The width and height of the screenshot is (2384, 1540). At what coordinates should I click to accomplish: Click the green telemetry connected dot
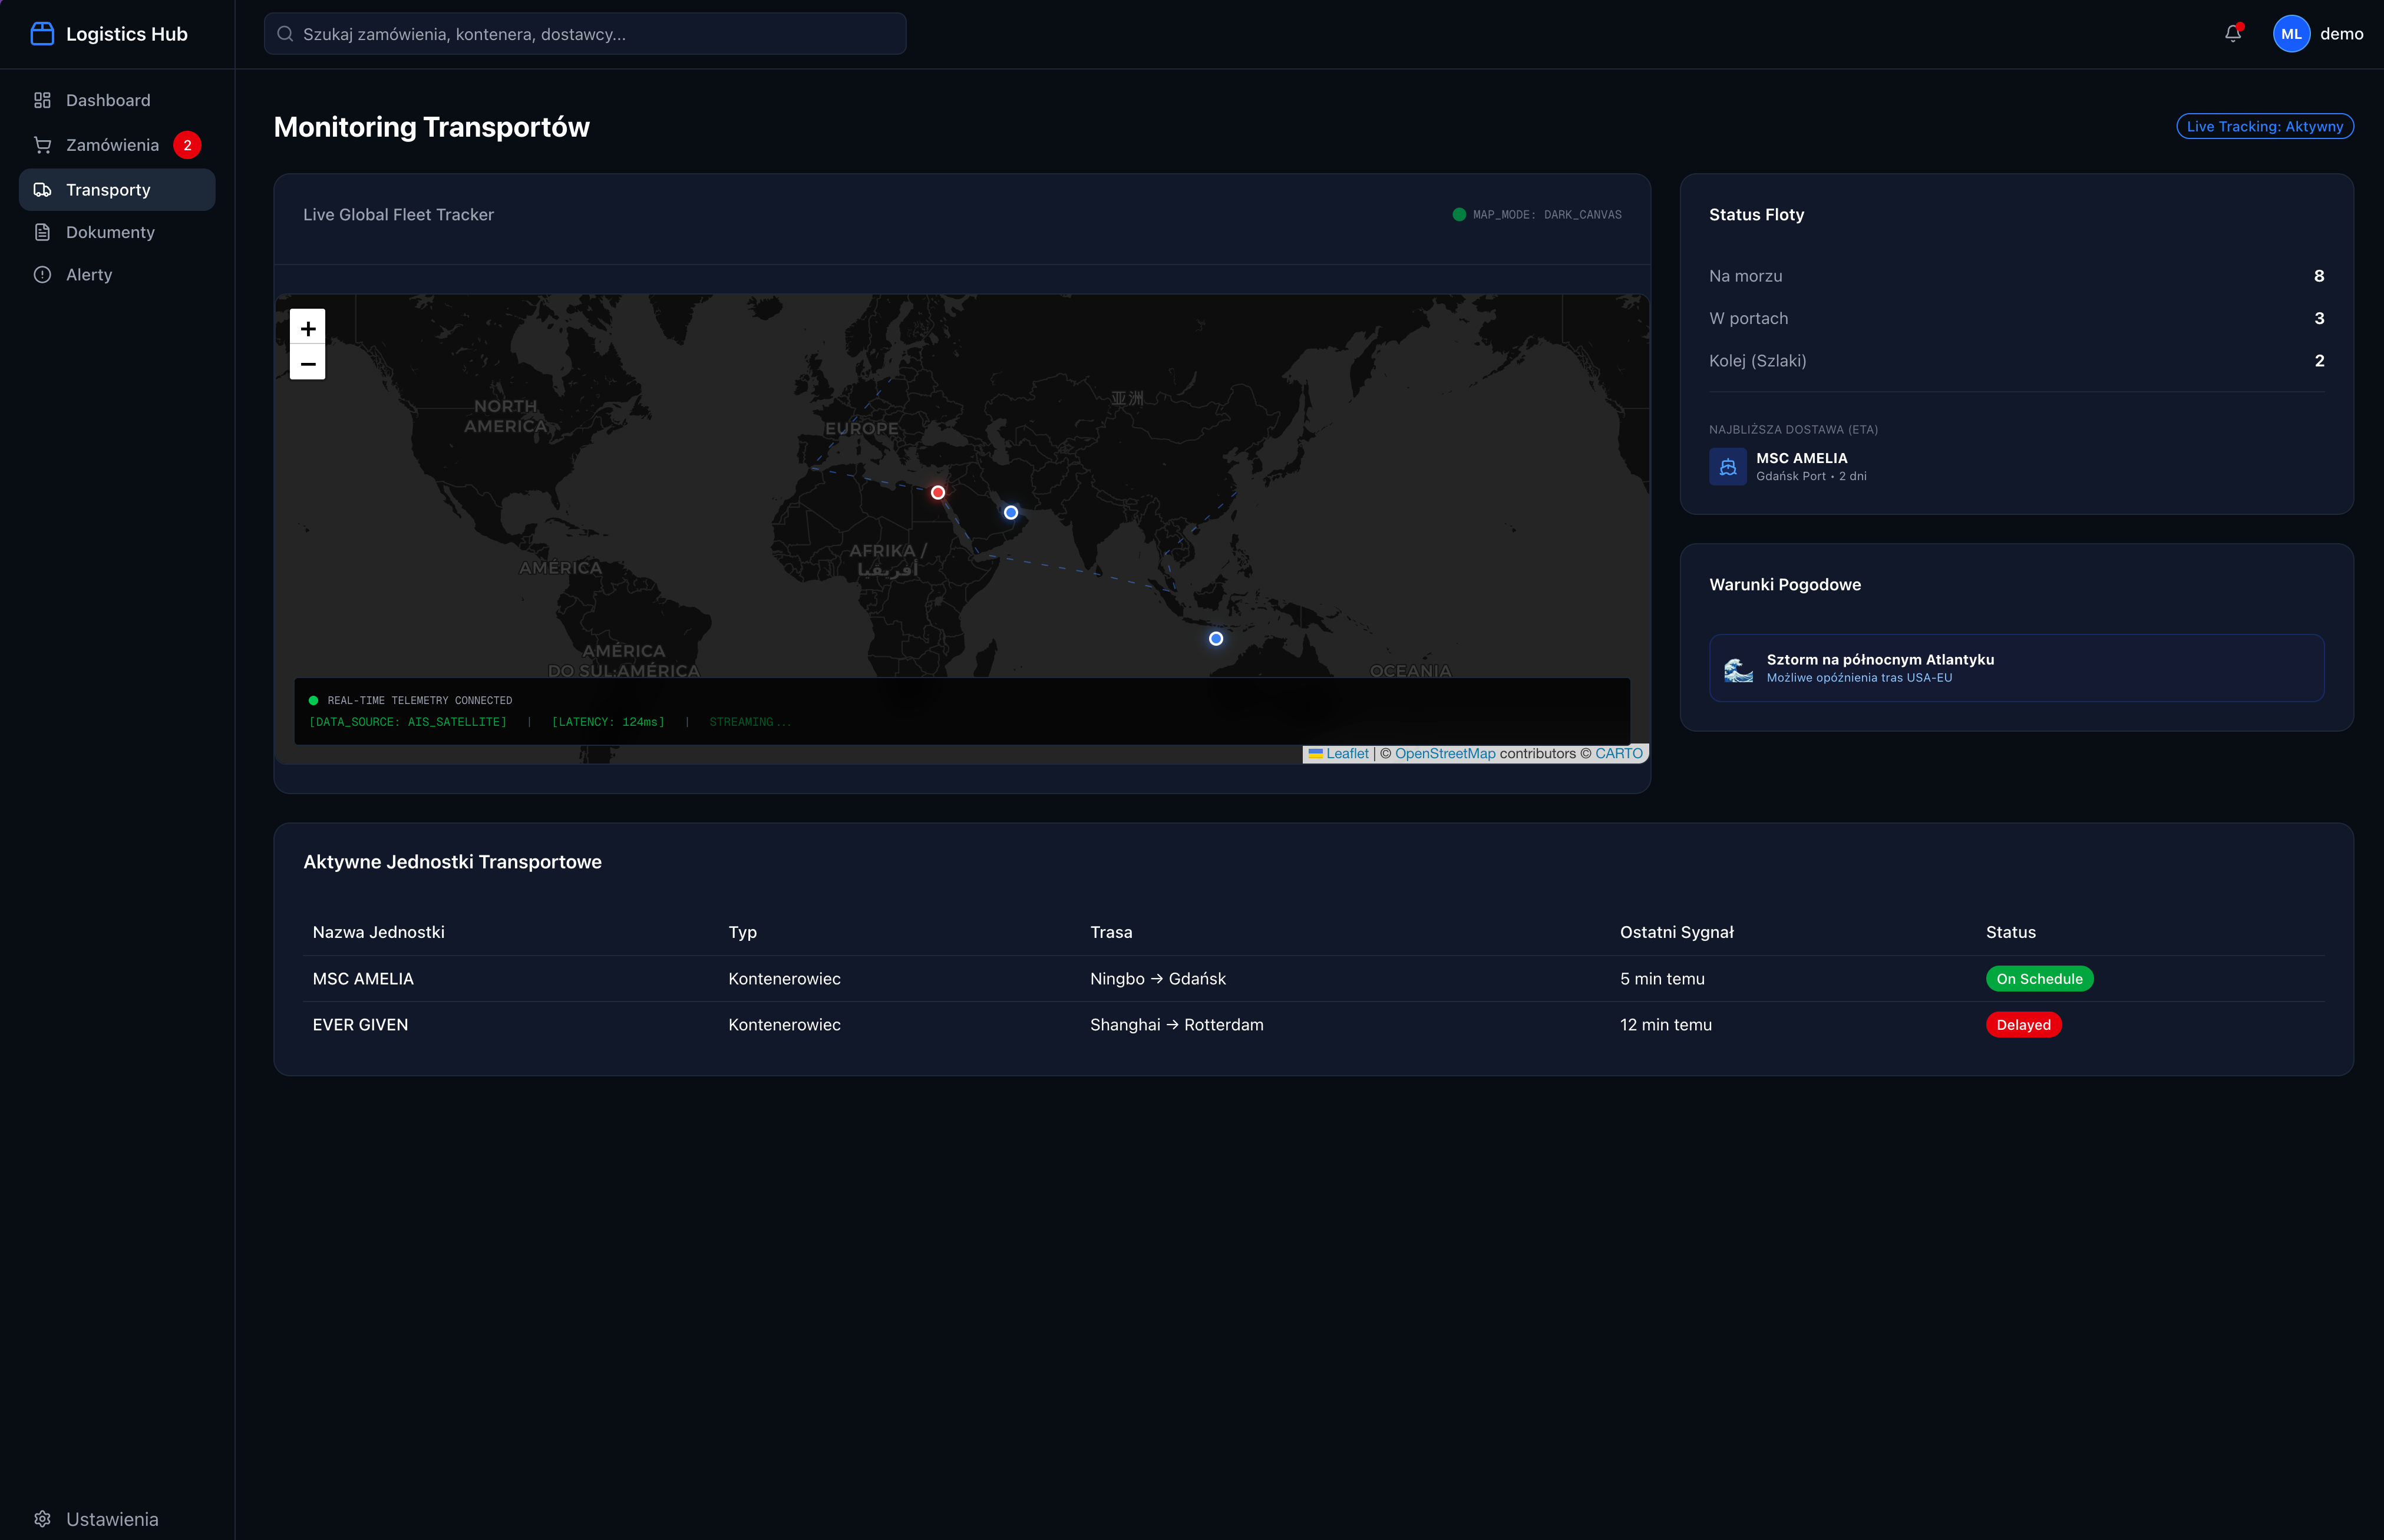coord(313,701)
